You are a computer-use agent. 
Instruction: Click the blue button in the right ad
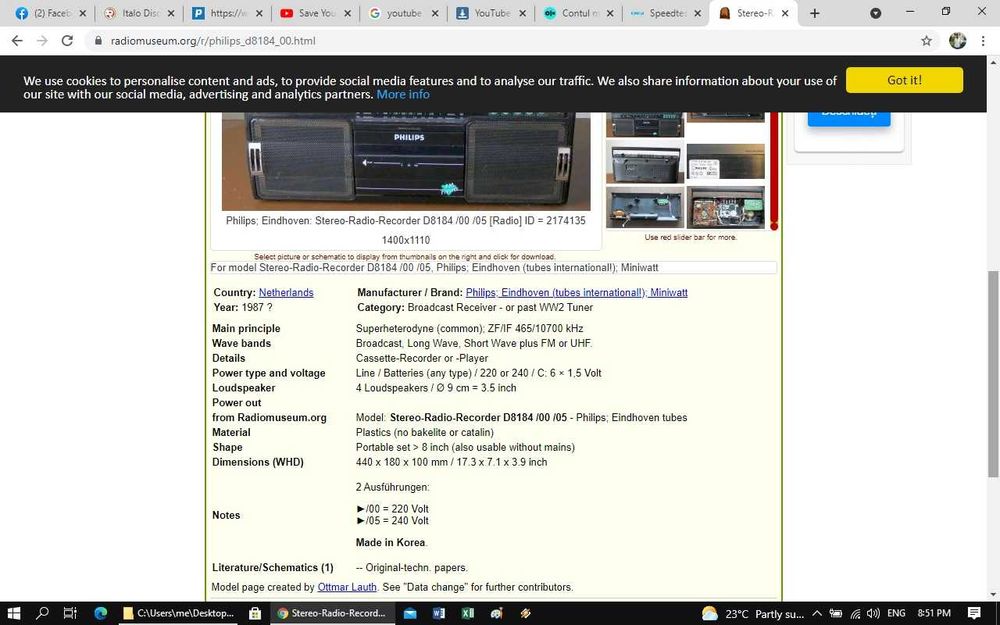(x=849, y=119)
